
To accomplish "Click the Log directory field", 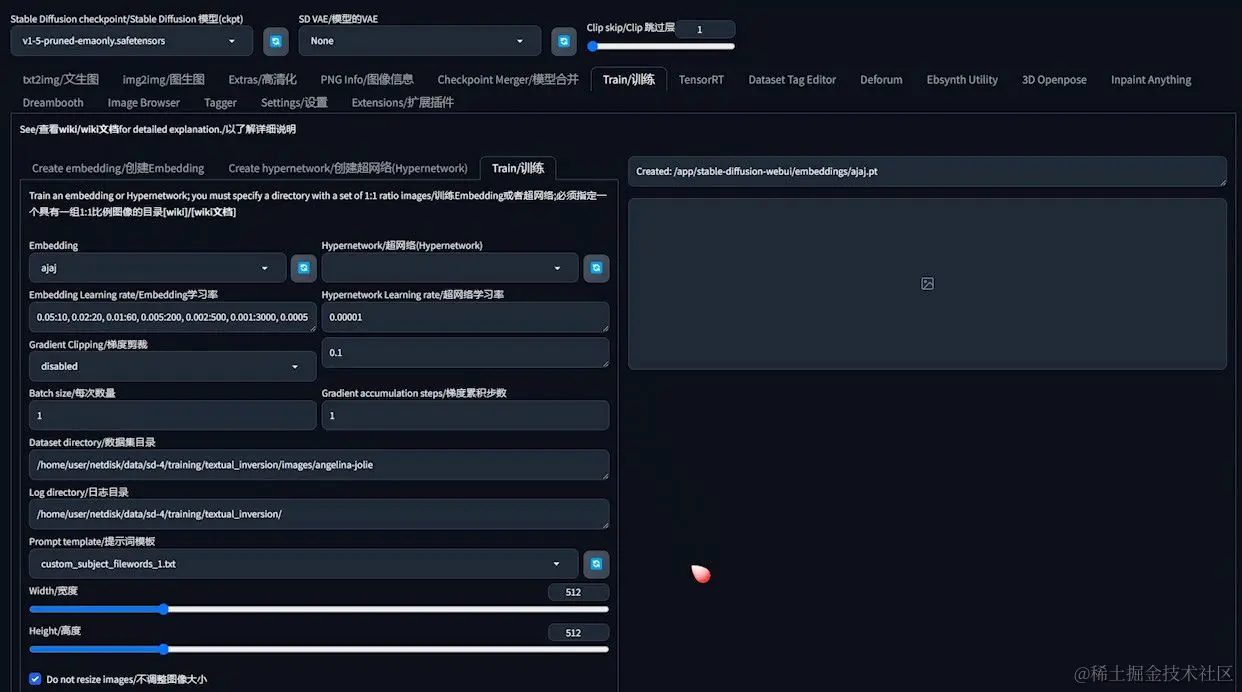I will tap(319, 514).
